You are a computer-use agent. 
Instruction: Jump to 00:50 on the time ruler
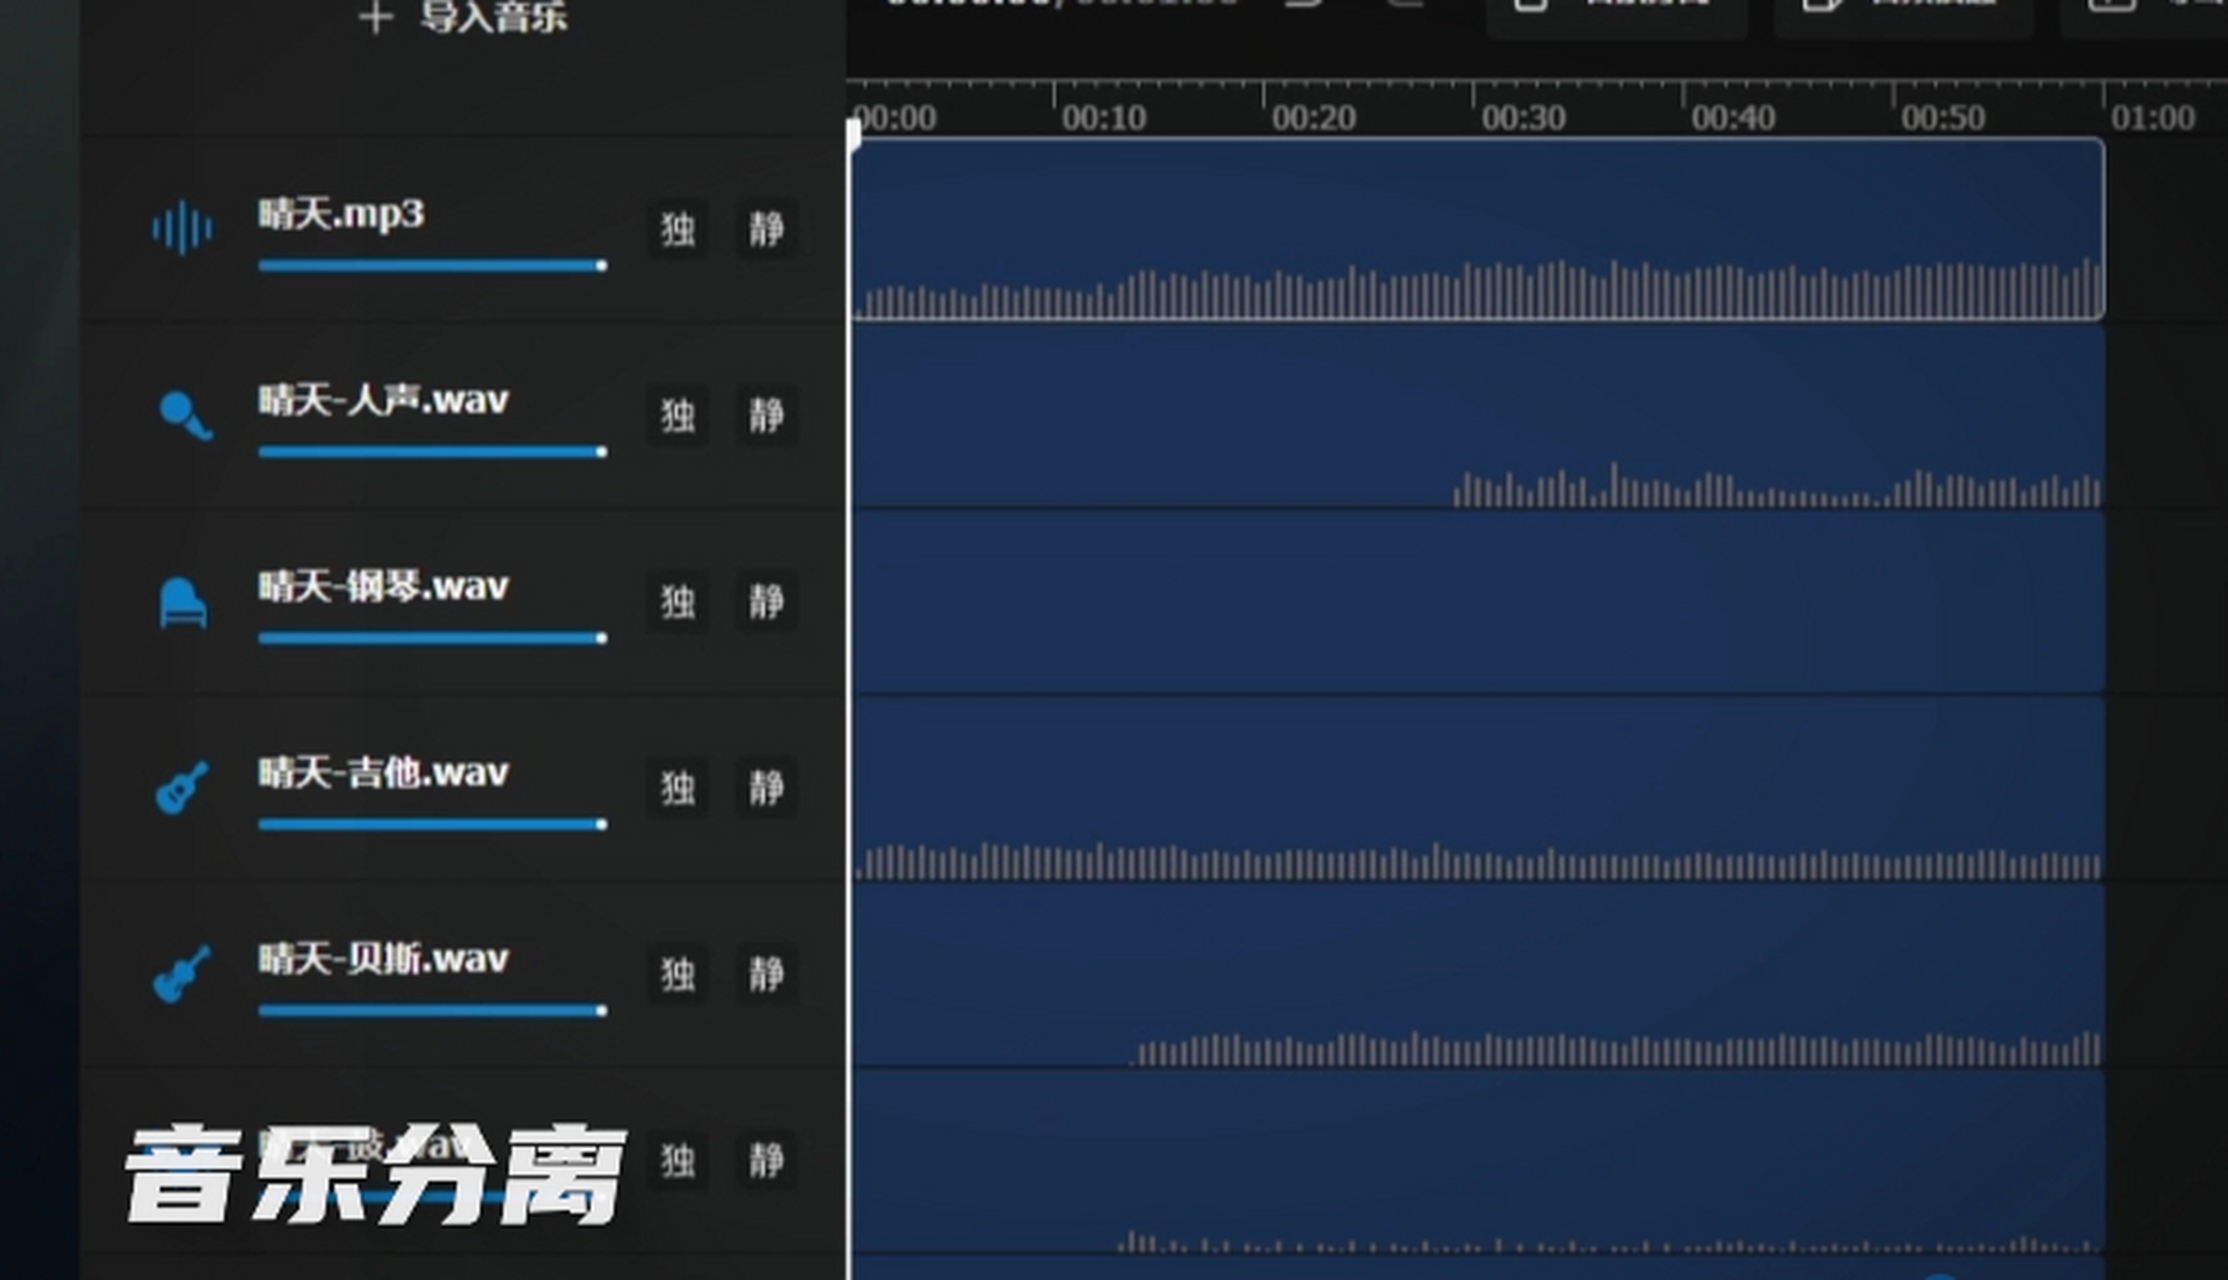(1944, 118)
